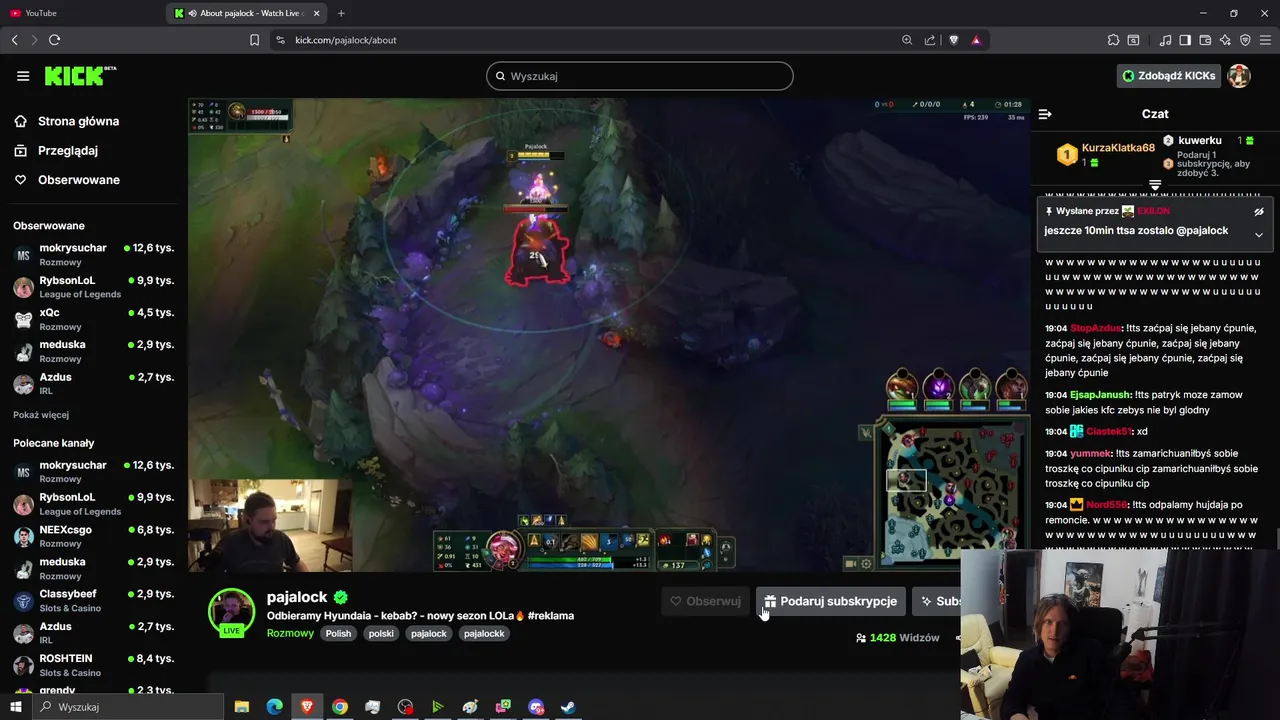Image resolution: width=1280 pixels, height=720 pixels.
Task: Collapse the chat panel with arrow icon
Action: (1045, 114)
